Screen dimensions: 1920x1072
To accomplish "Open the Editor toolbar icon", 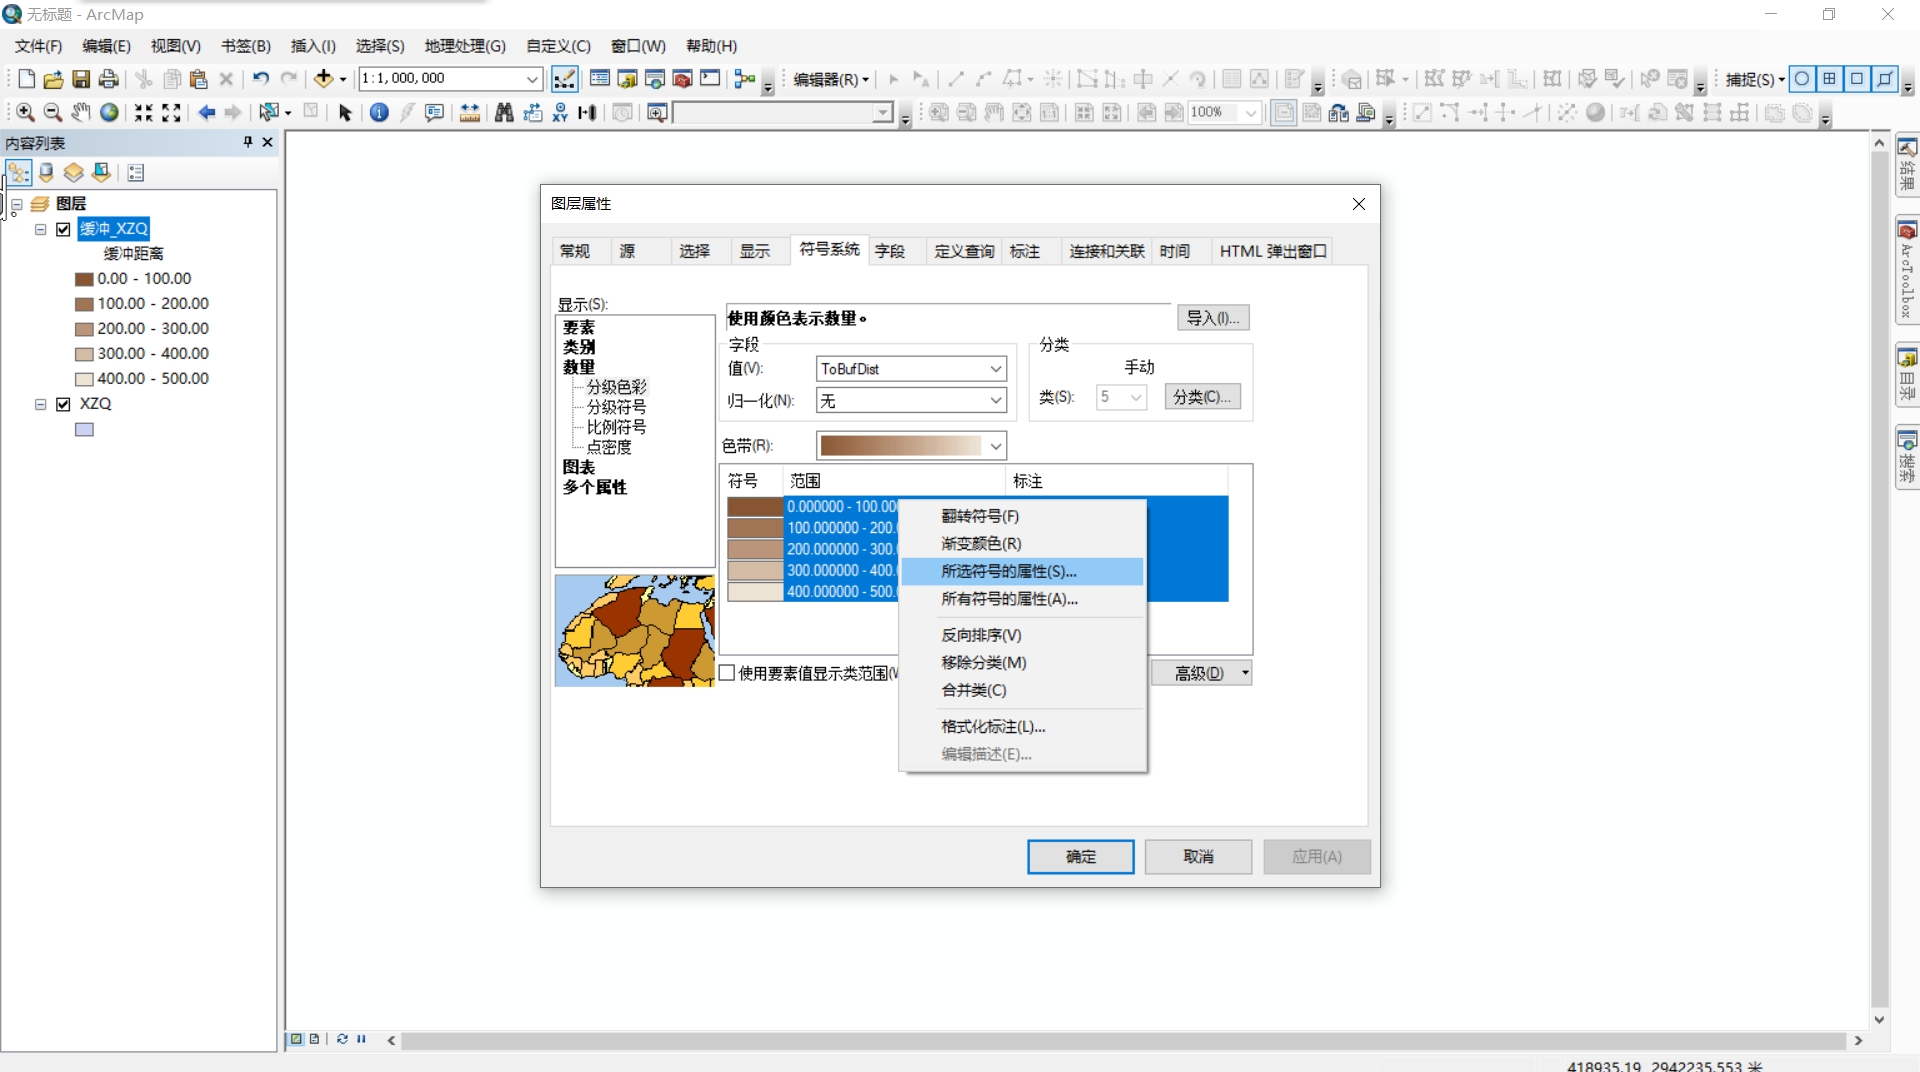I will coord(565,79).
